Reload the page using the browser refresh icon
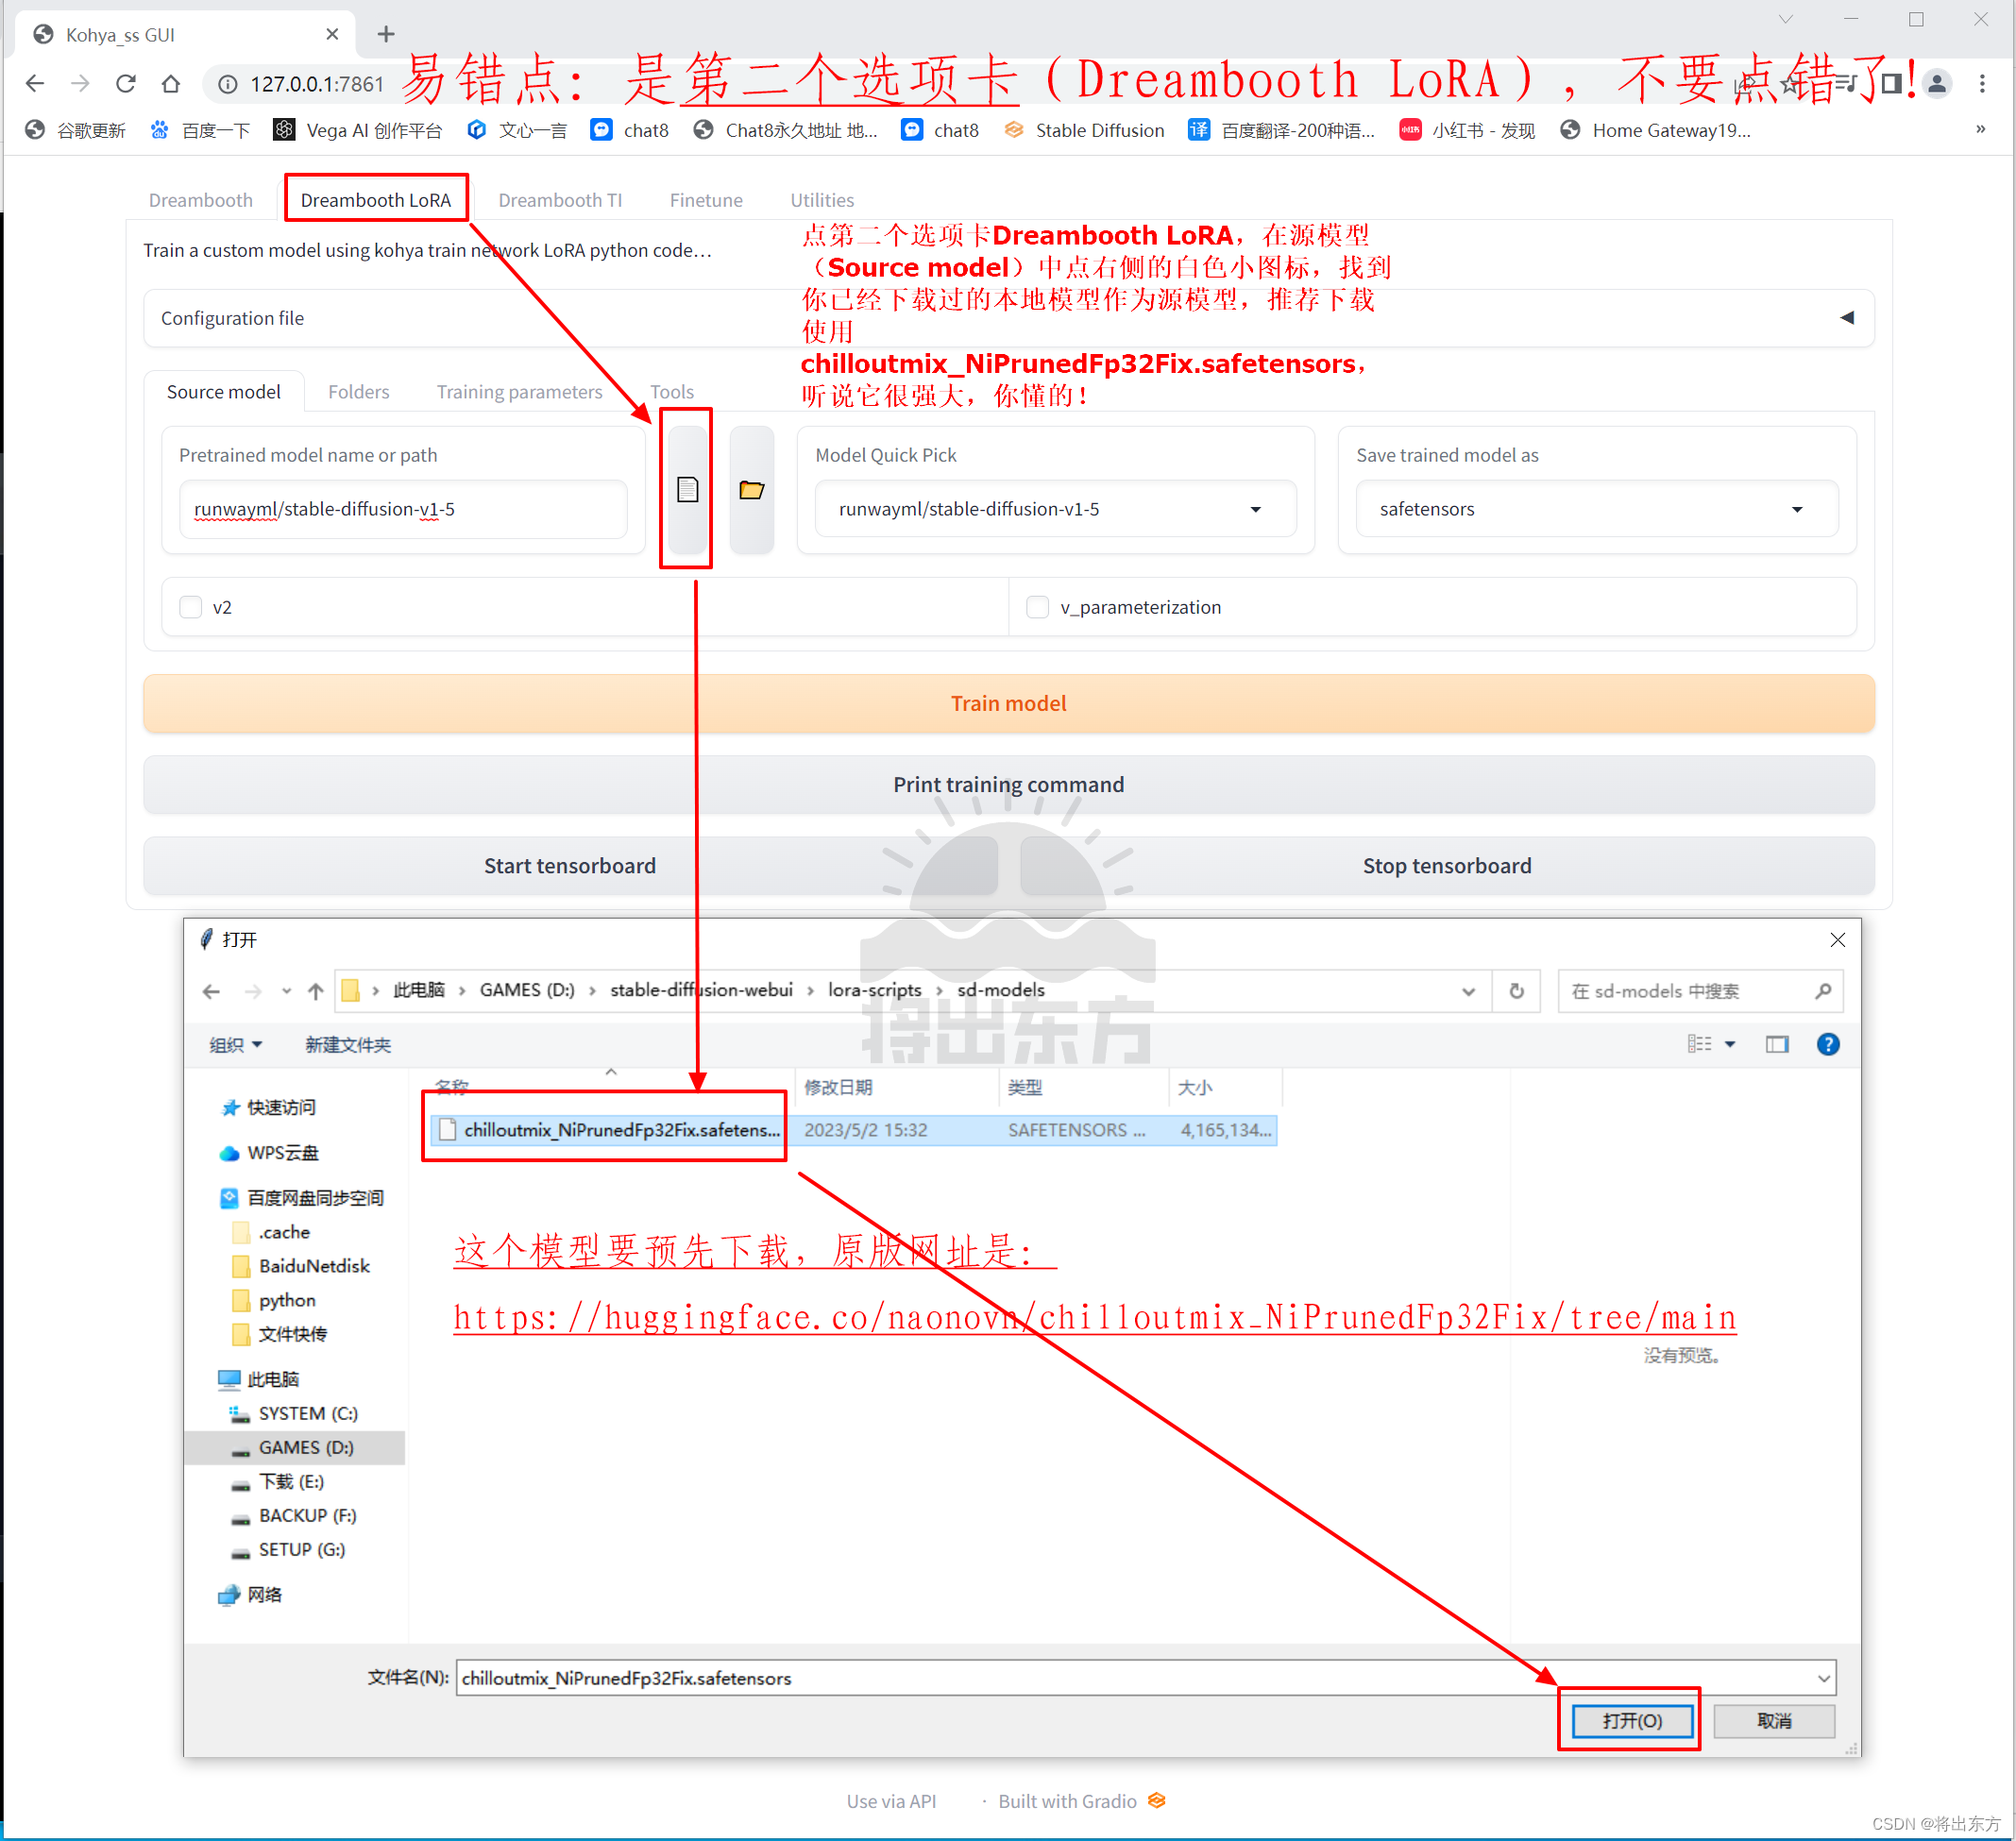 coord(126,84)
